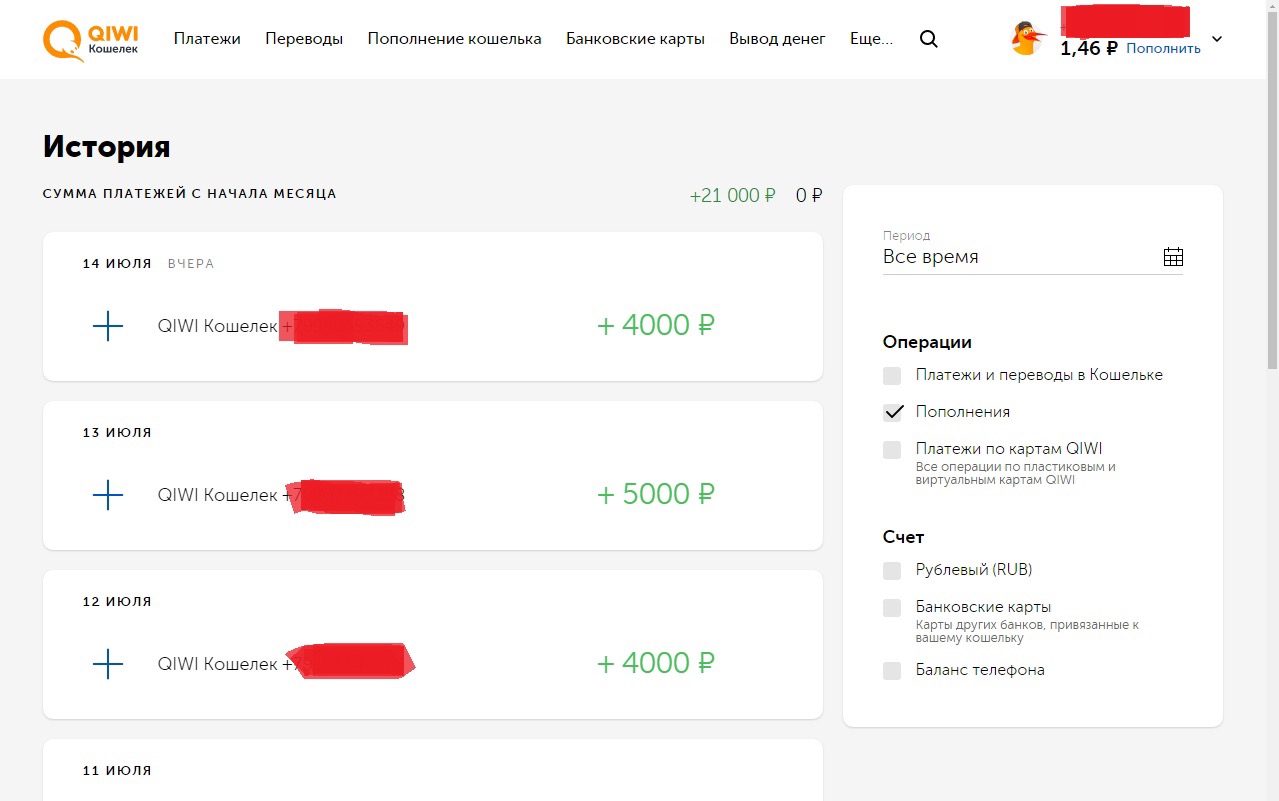The width and height of the screenshot is (1279, 801).
Task: Open the QIWI Кошелек logo homepage
Action: point(91,40)
